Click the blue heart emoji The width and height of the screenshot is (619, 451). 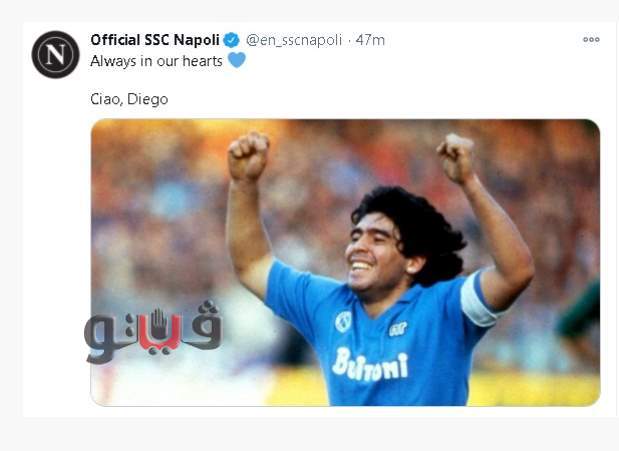click(237, 60)
